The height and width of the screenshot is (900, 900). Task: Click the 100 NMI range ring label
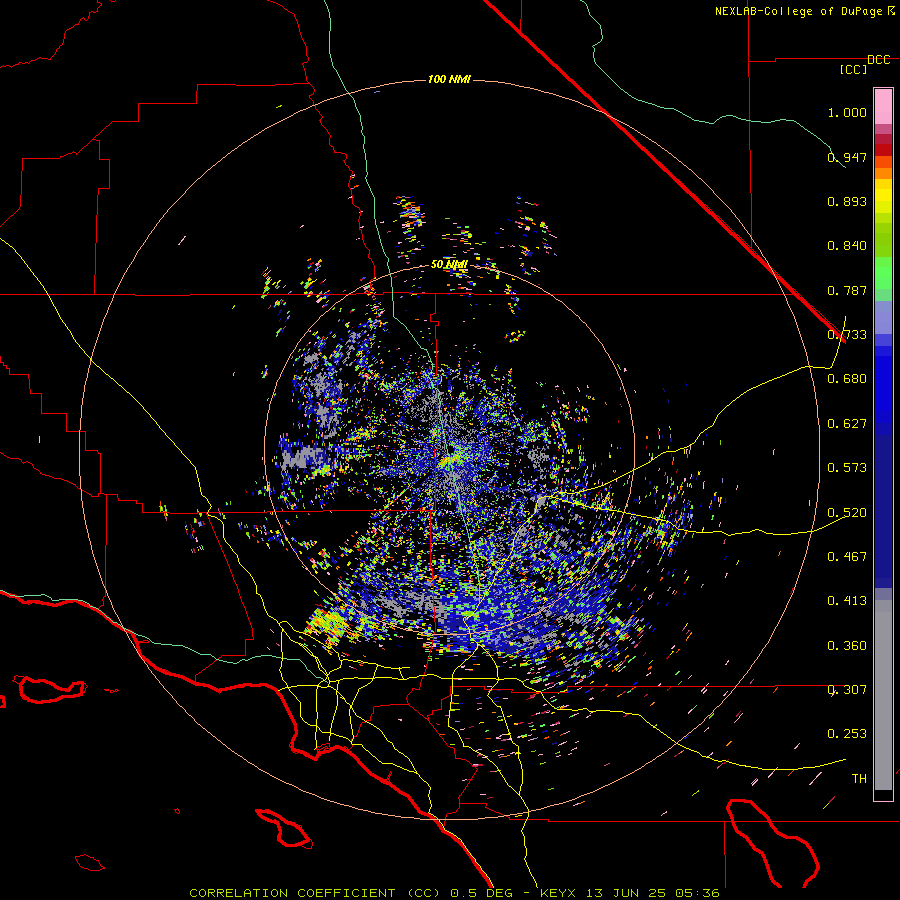point(449,79)
